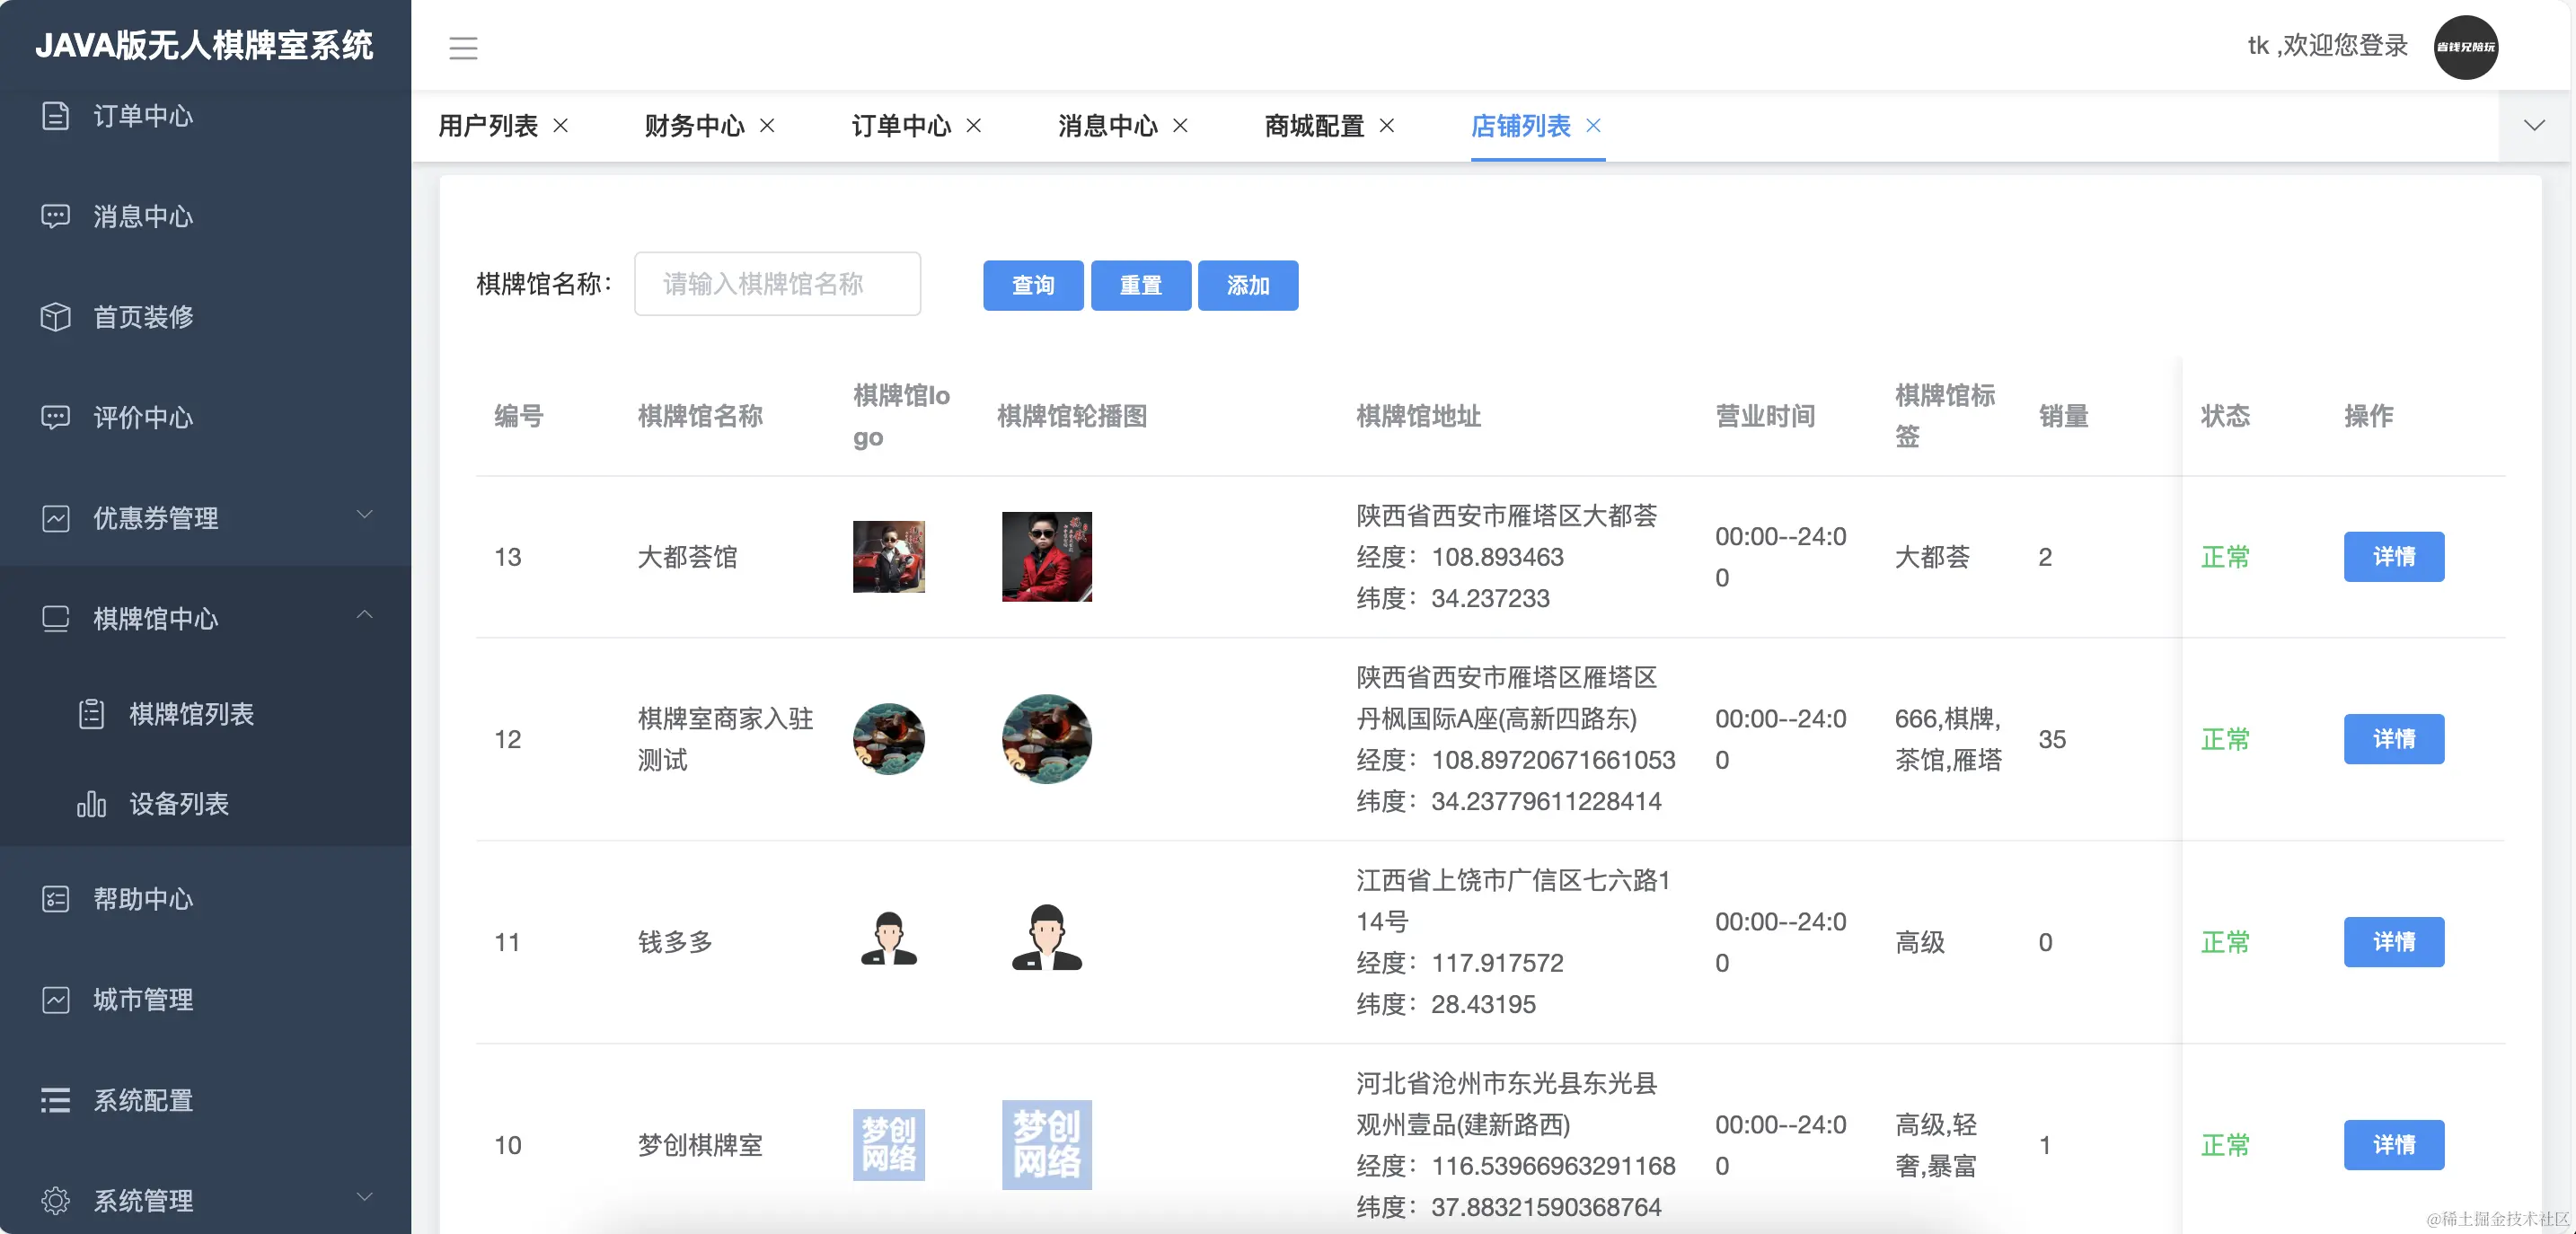
Task: Click the 重置 reset button
Action: tap(1140, 285)
